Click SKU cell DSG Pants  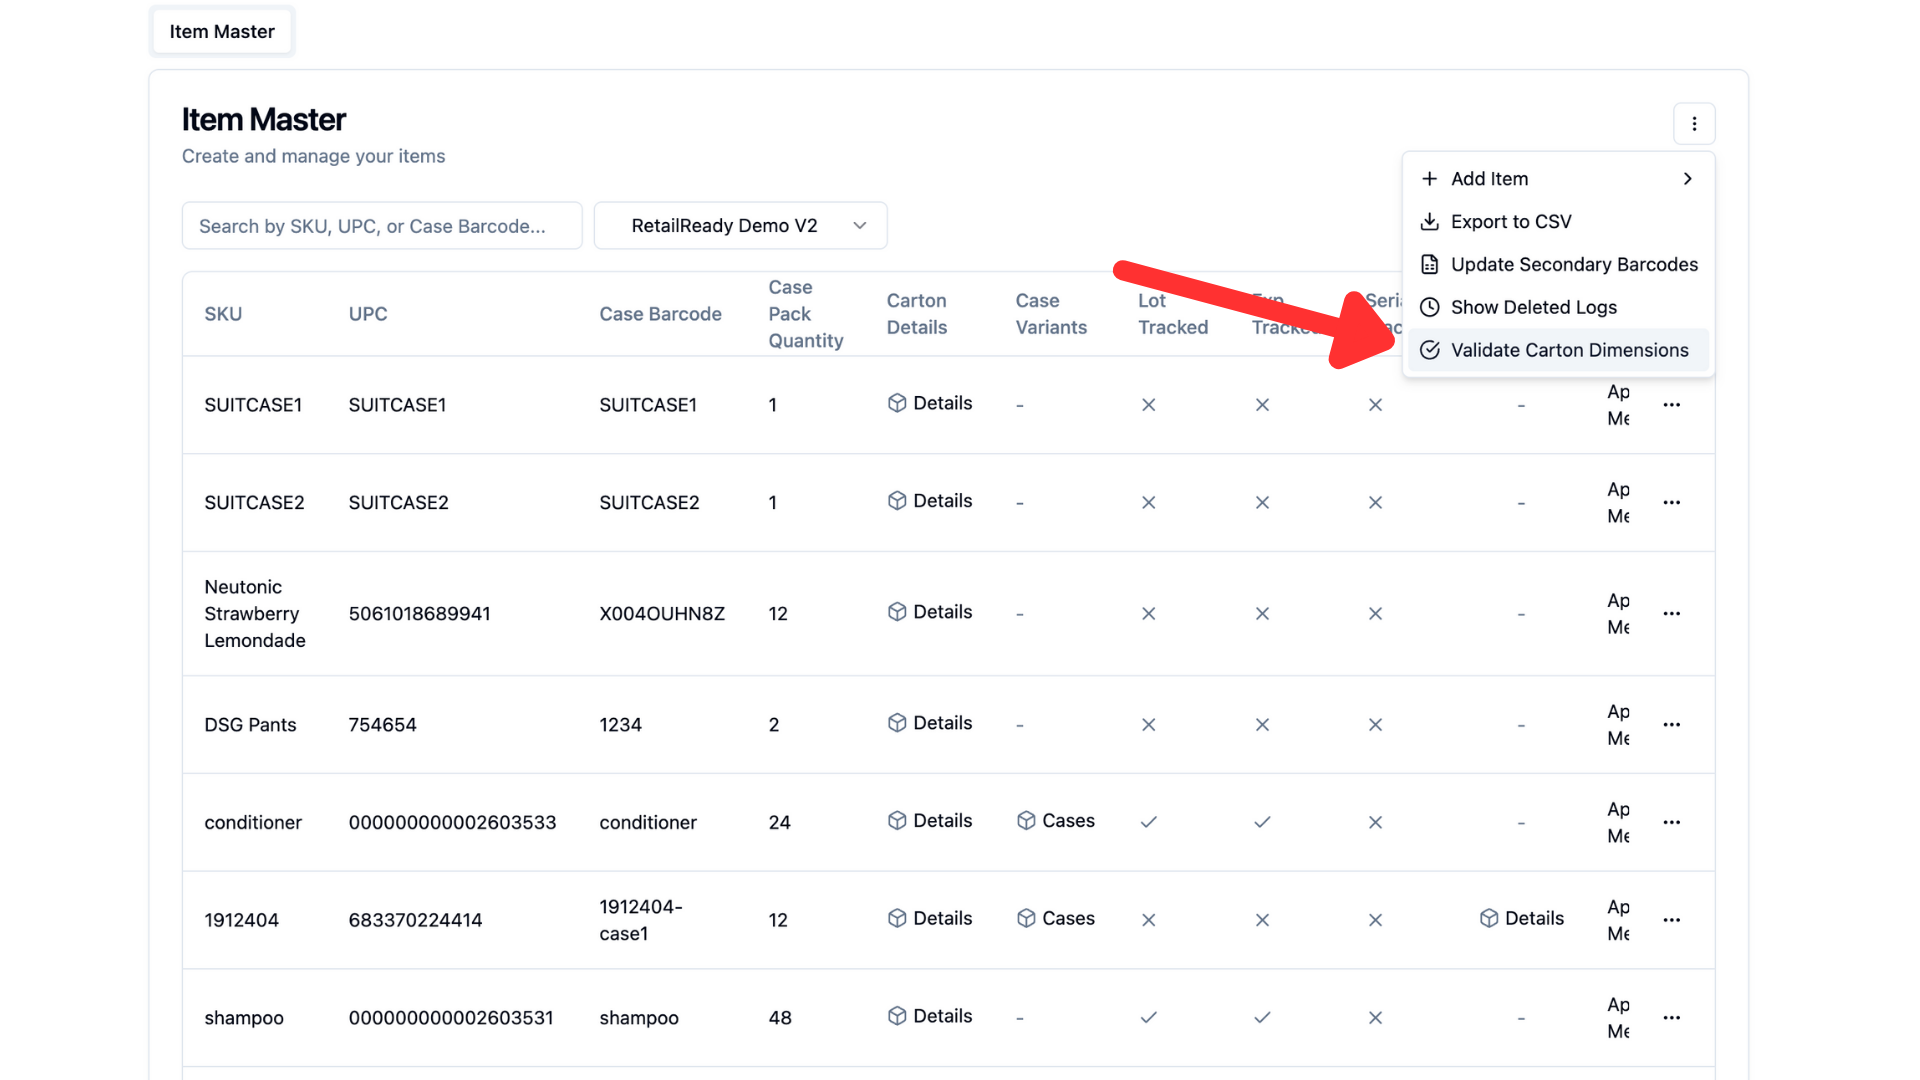point(250,725)
